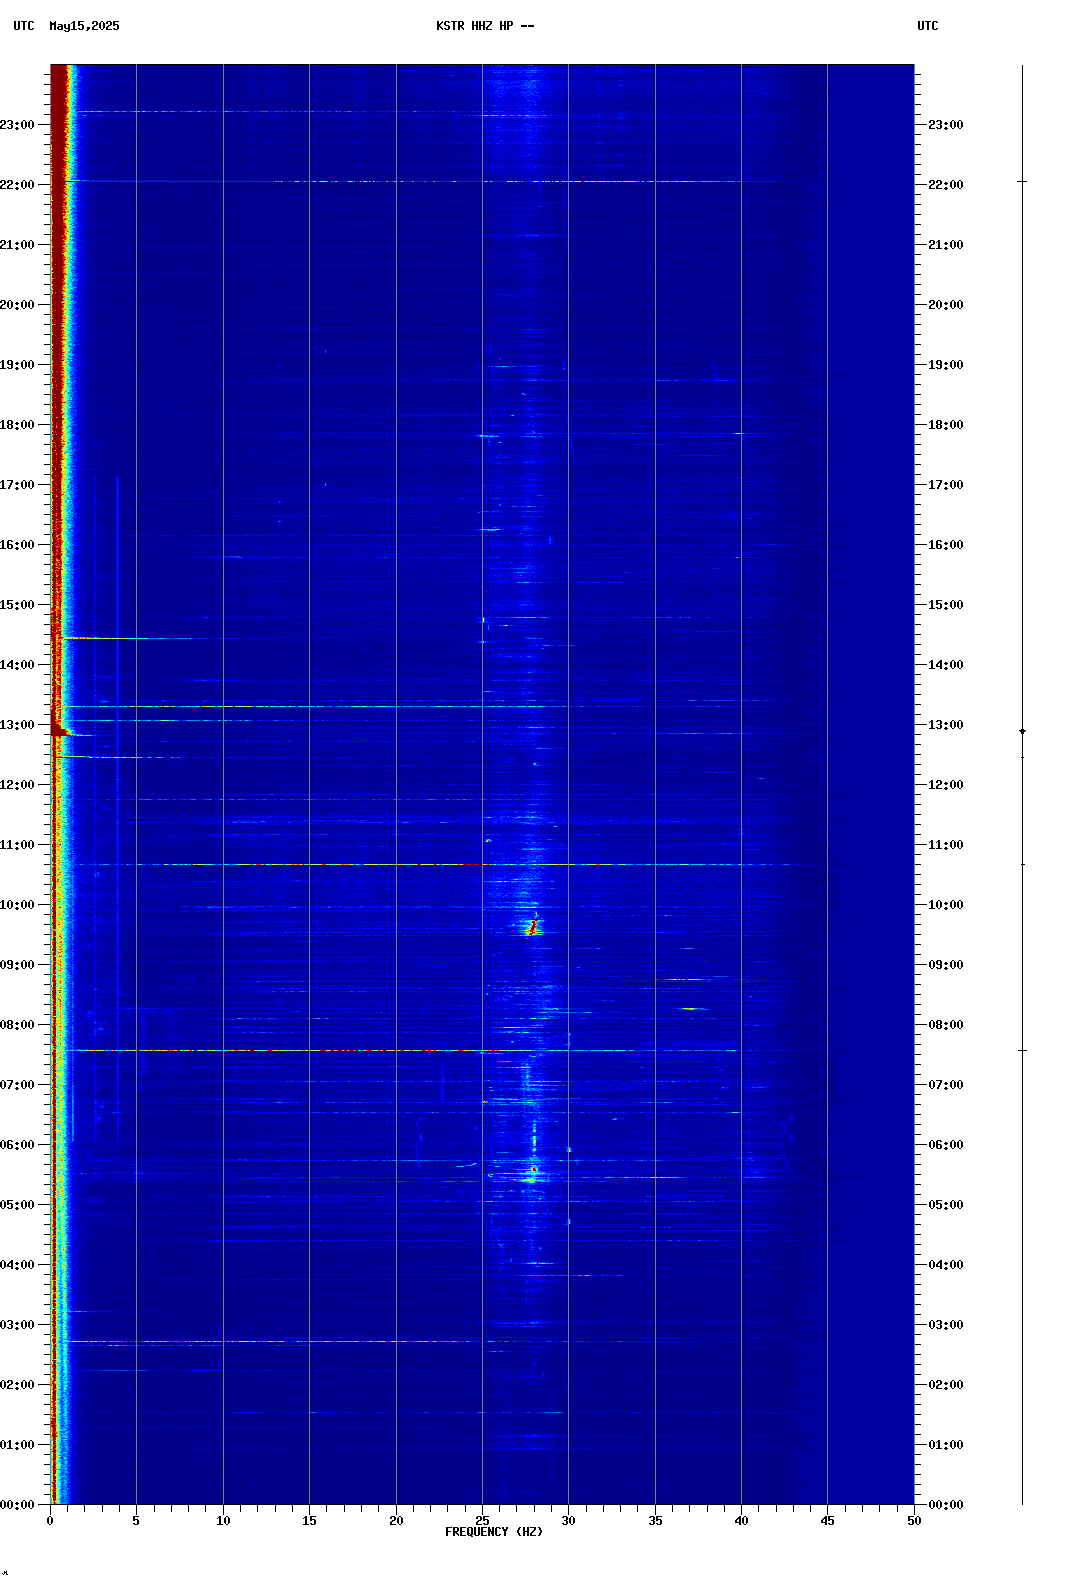Click the 00:00 time label on the right axis

point(945,1505)
